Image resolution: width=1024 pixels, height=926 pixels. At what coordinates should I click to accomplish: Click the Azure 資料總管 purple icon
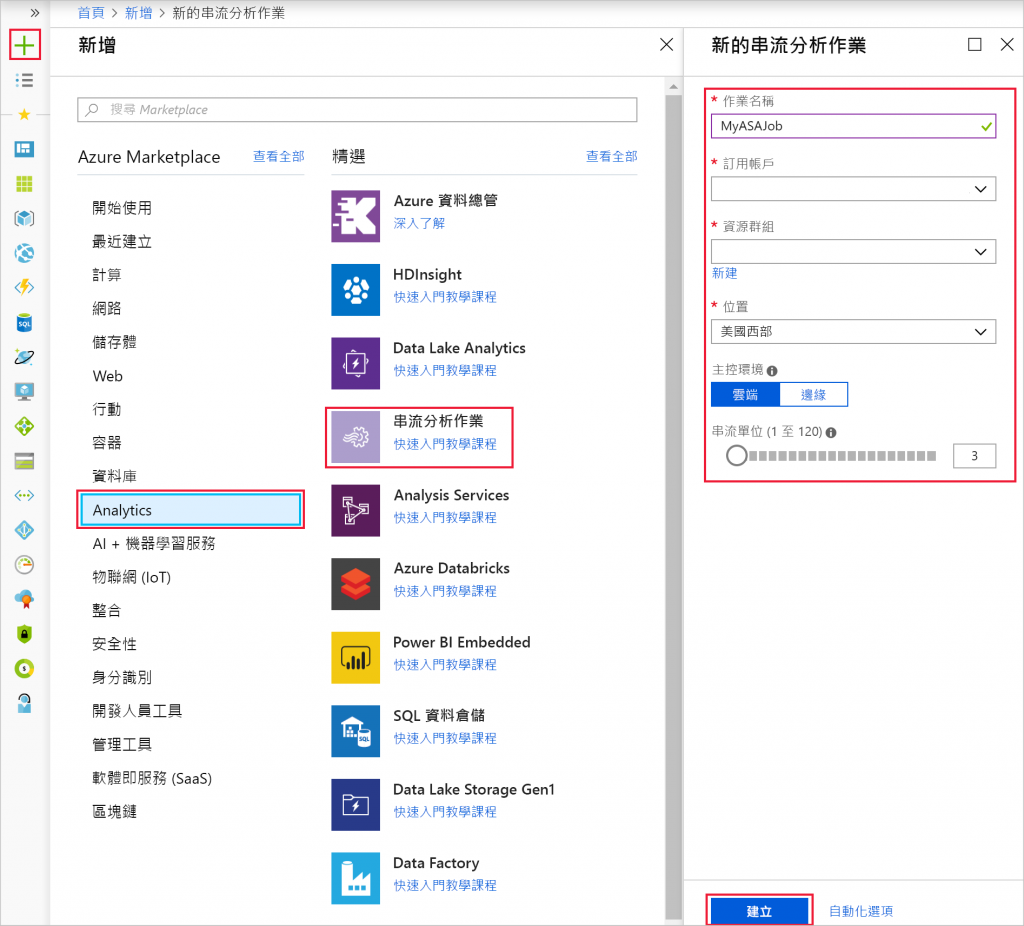(x=355, y=216)
